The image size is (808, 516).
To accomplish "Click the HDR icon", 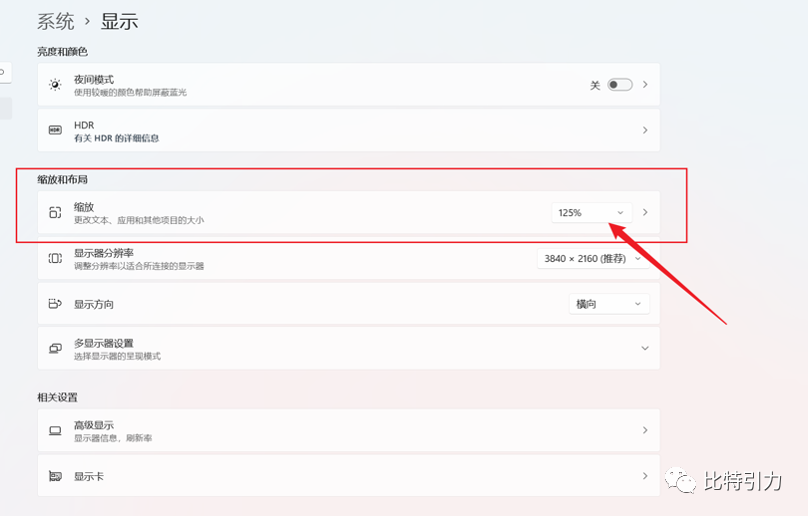I will pyautogui.click(x=55, y=131).
